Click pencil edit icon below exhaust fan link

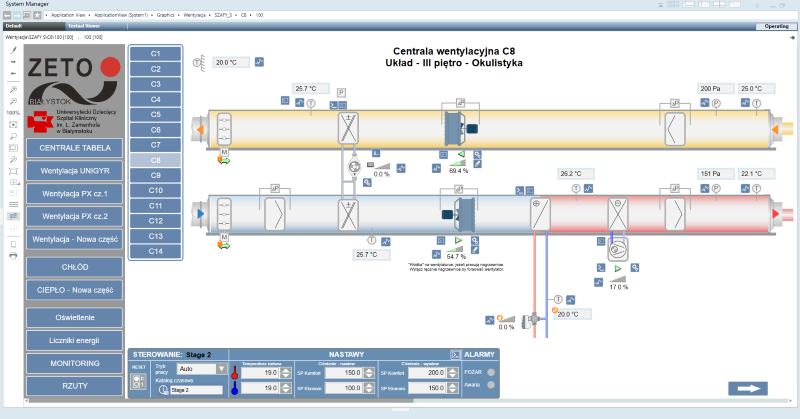[477, 164]
